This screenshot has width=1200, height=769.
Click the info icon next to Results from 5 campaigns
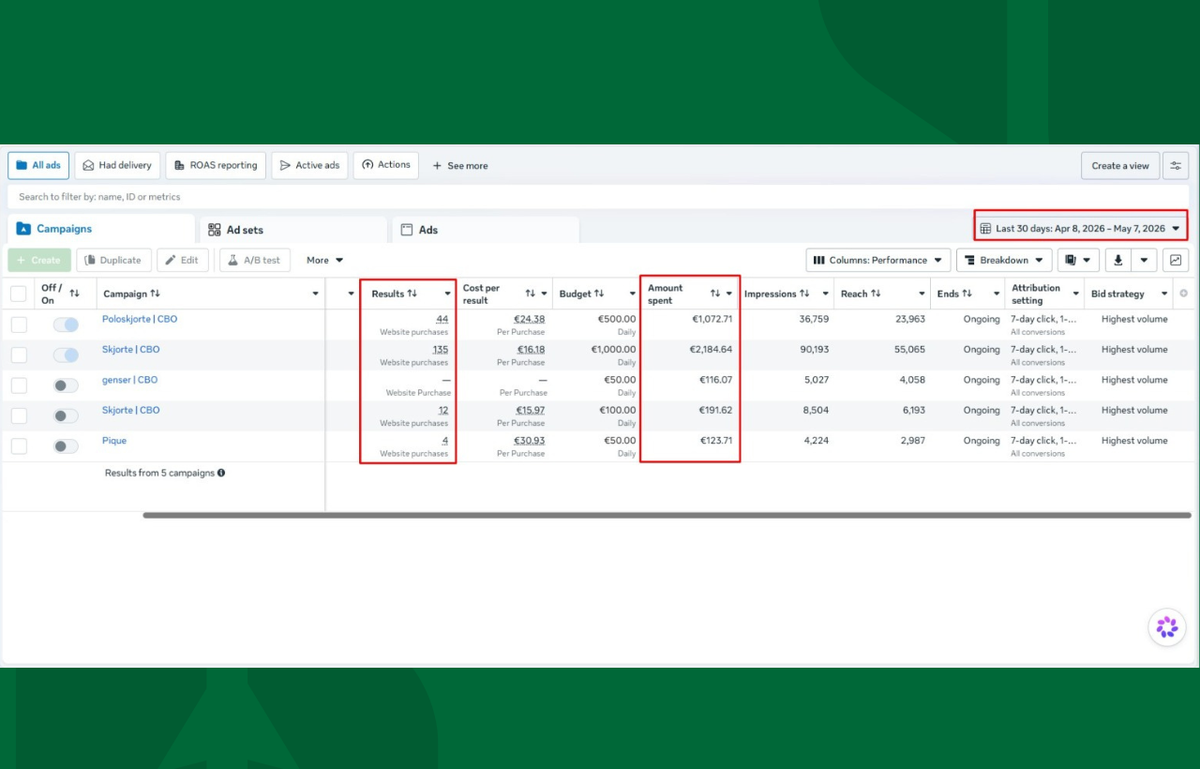tap(221, 473)
